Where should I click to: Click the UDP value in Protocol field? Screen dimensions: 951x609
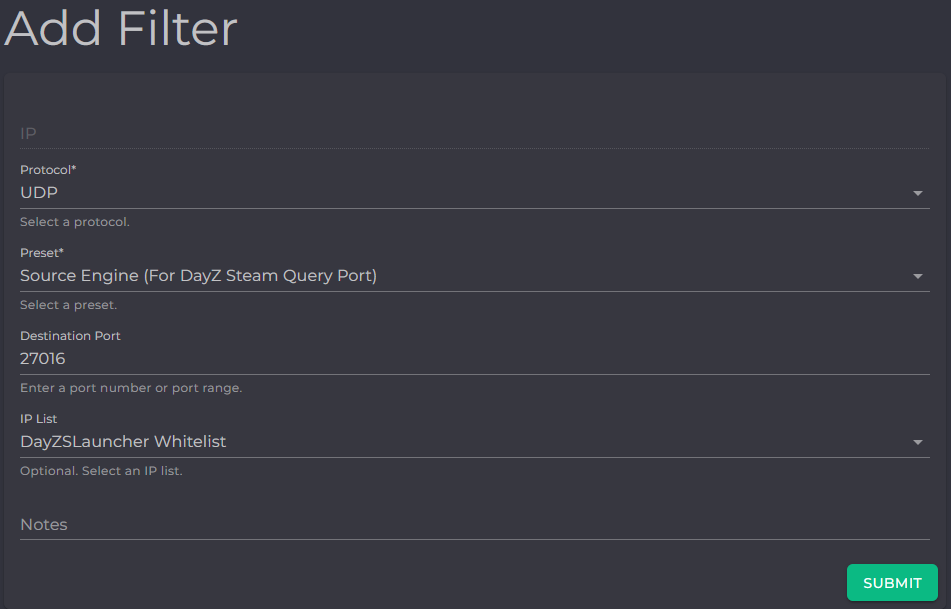[39, 192]
